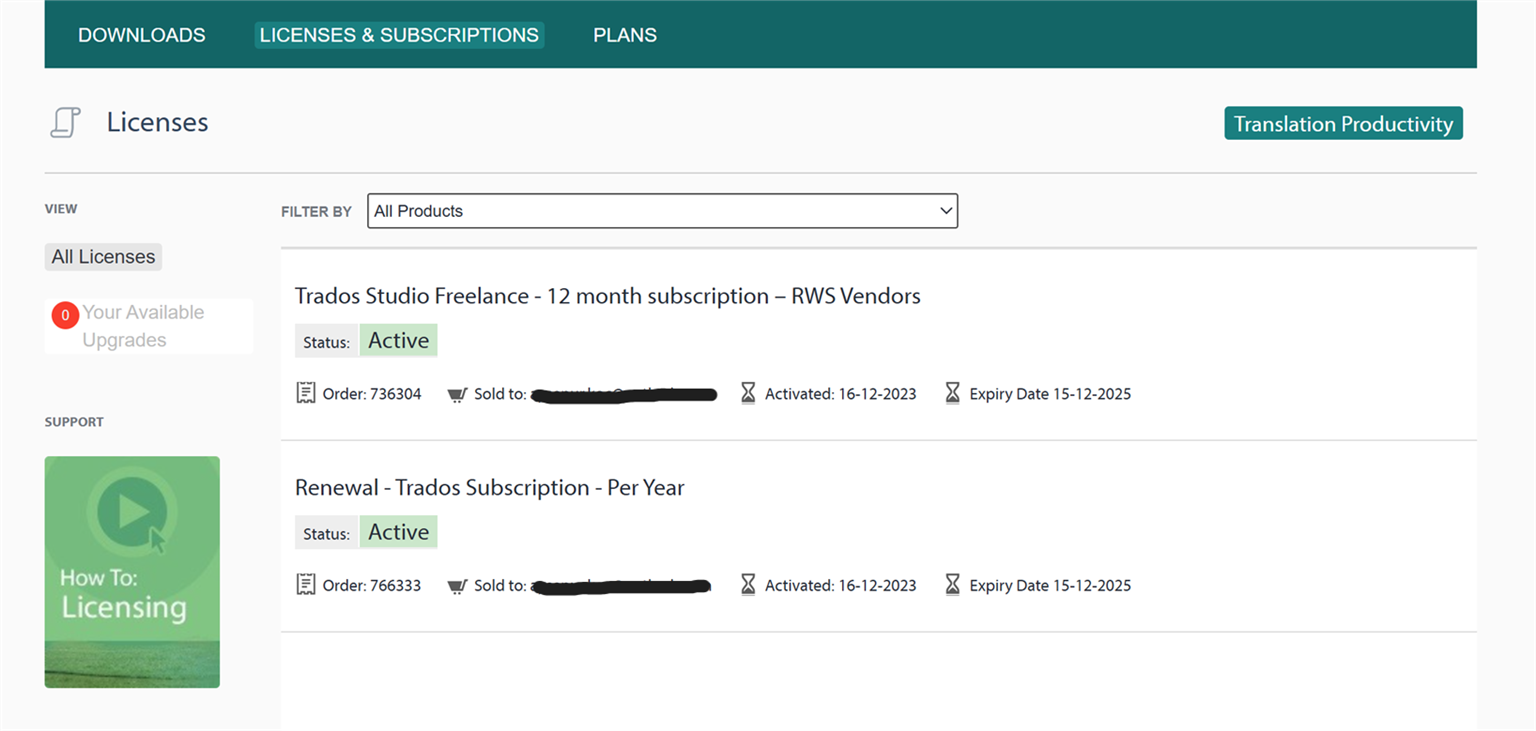Click the order document icon for order 766333
The width and height of the screenshot is (1536, 731).
[306, 585]
